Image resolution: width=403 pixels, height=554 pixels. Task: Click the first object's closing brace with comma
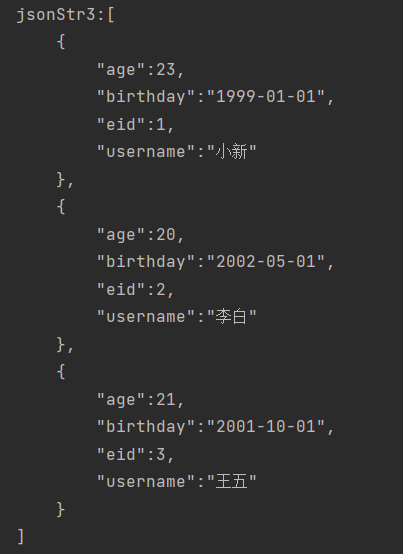(65, 179)
